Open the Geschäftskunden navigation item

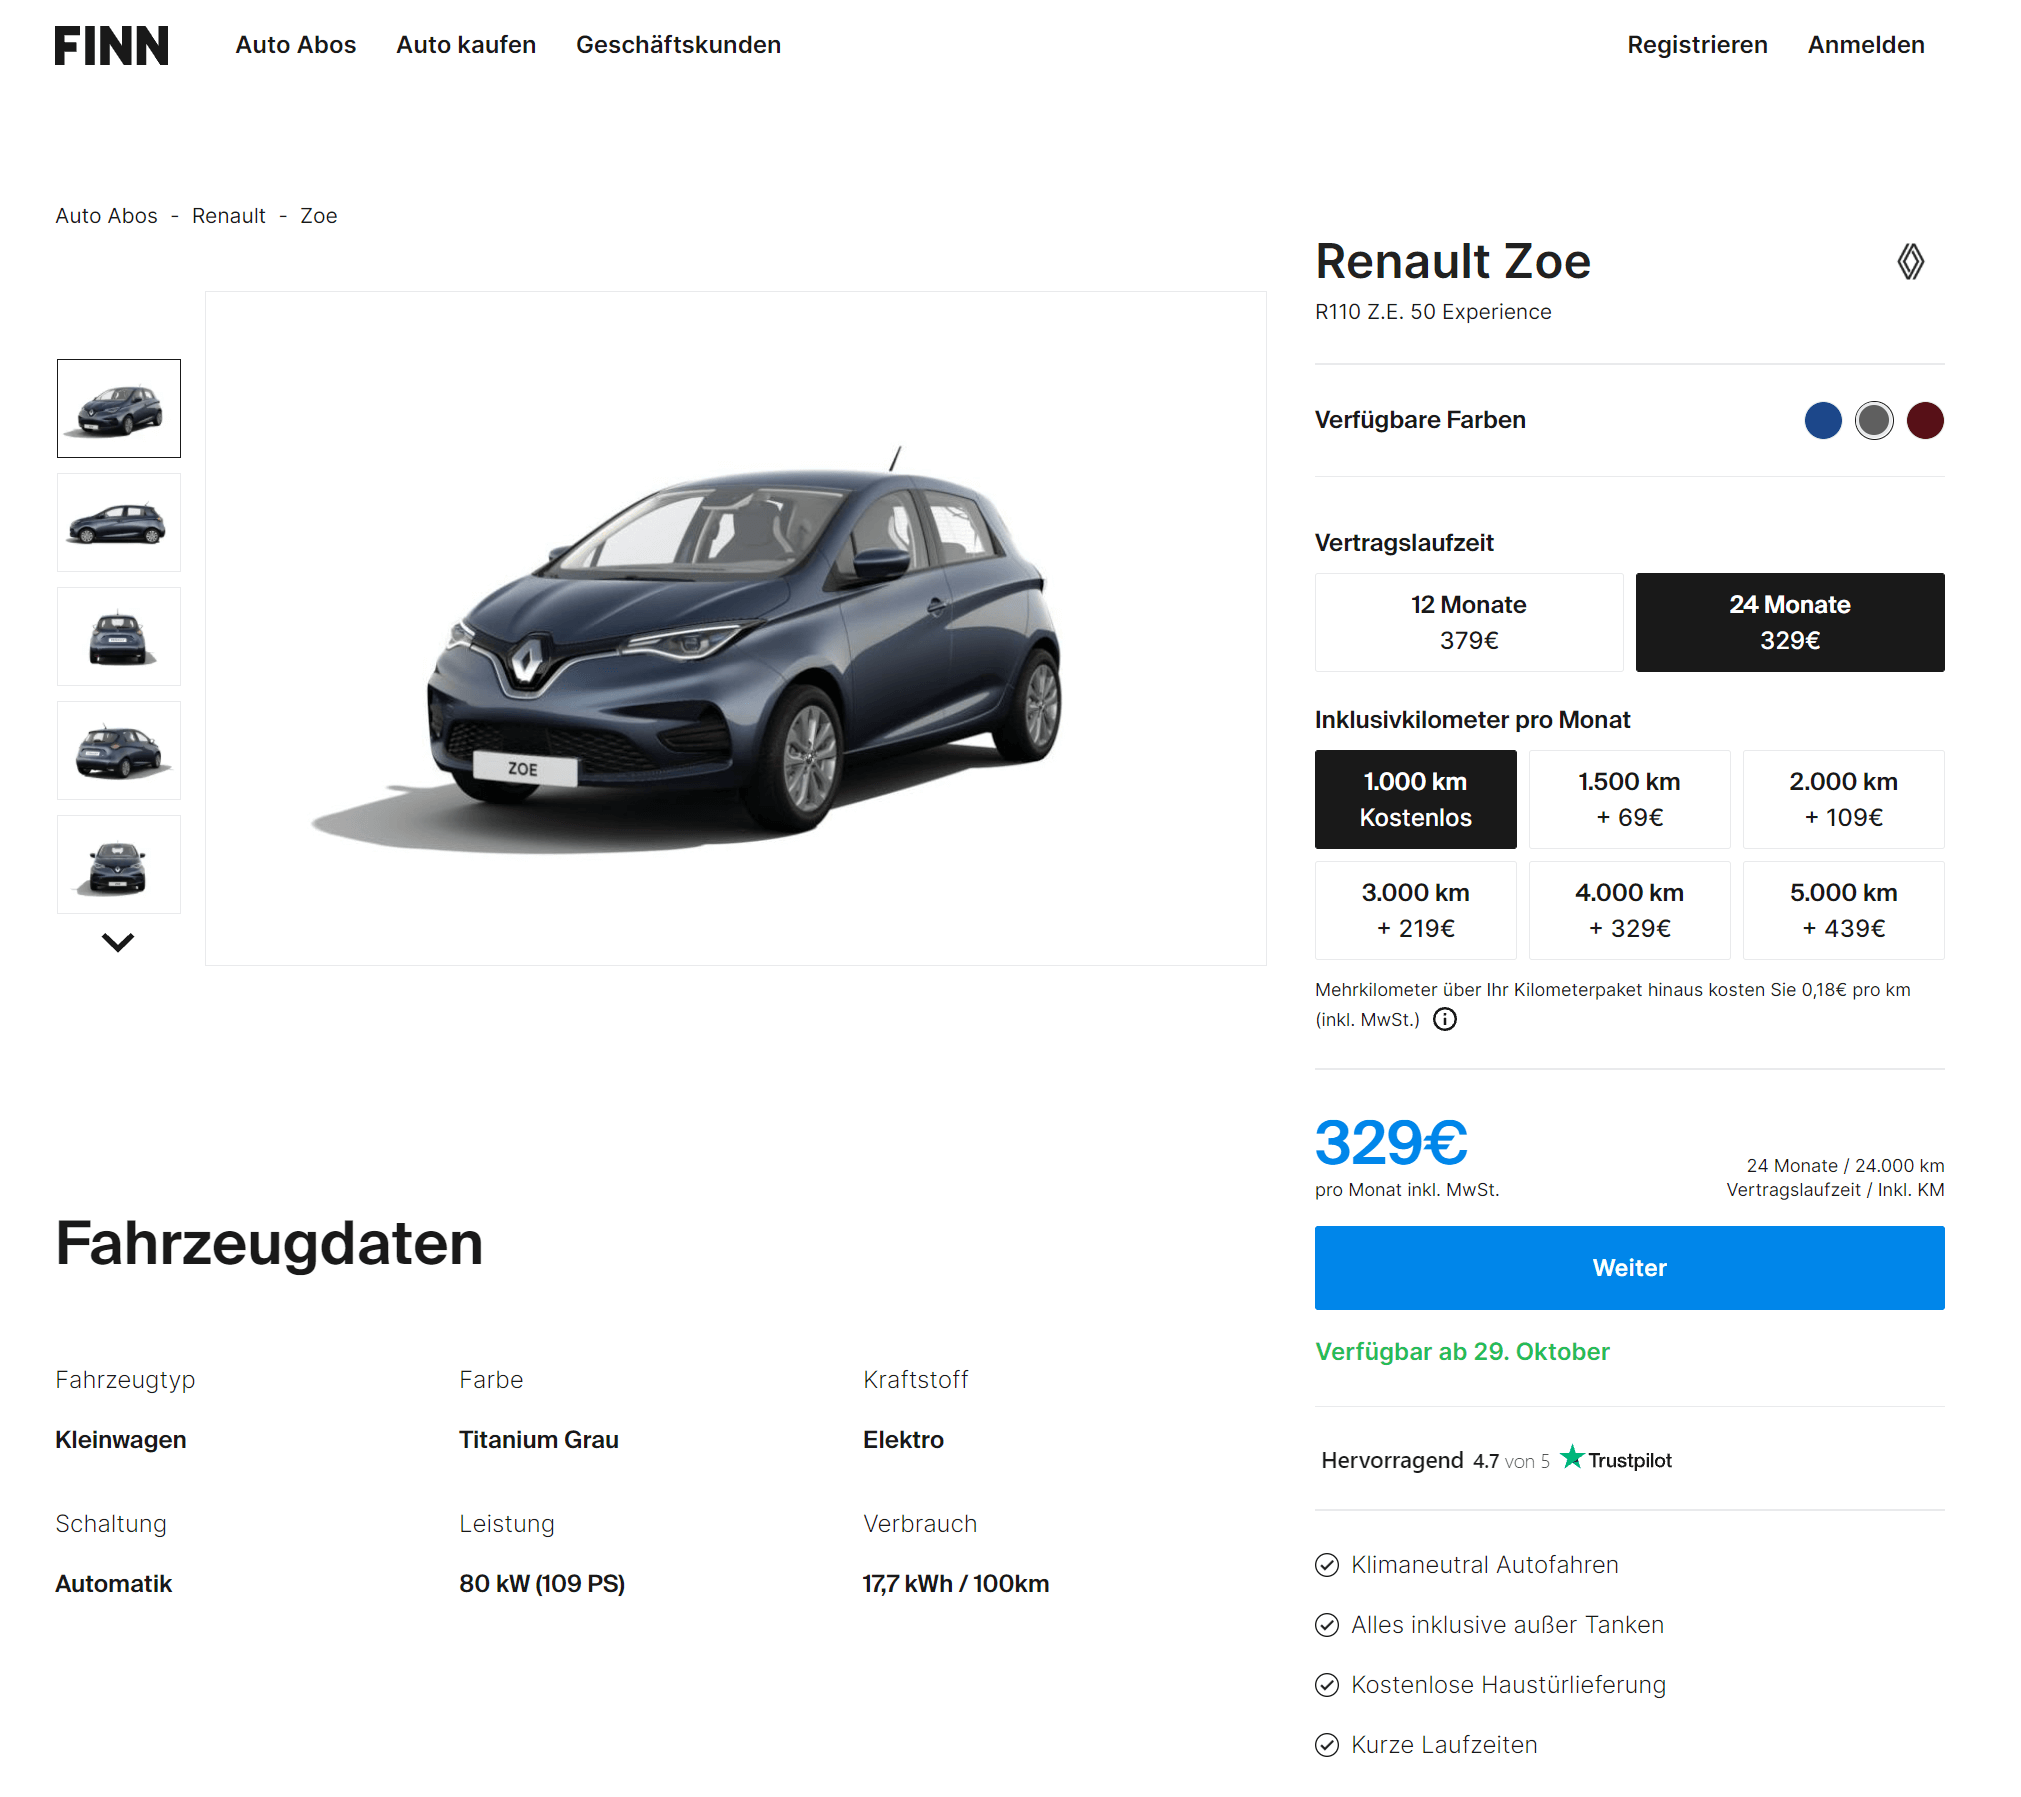[678, 45]
